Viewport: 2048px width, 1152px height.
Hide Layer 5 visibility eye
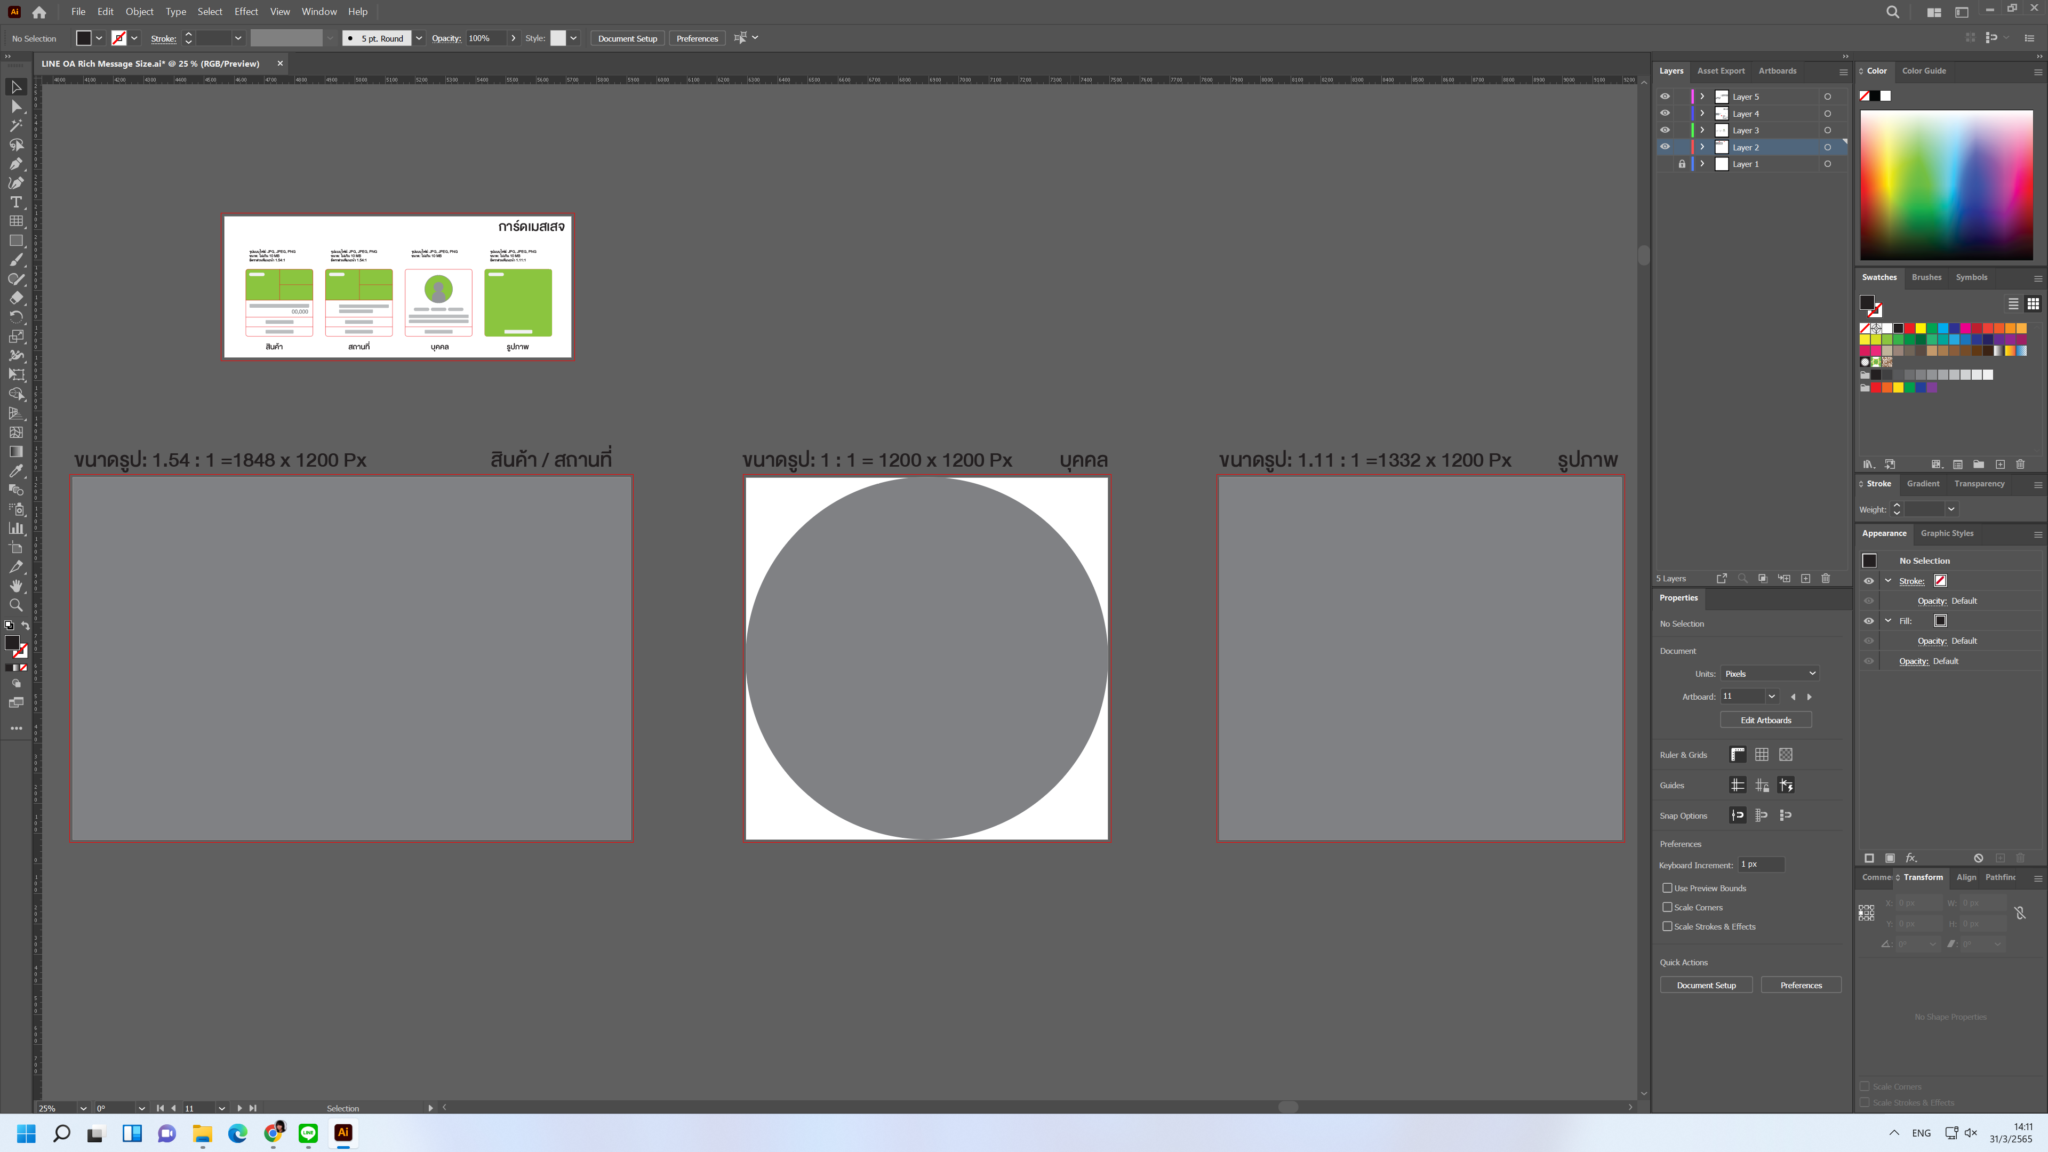1665,97
